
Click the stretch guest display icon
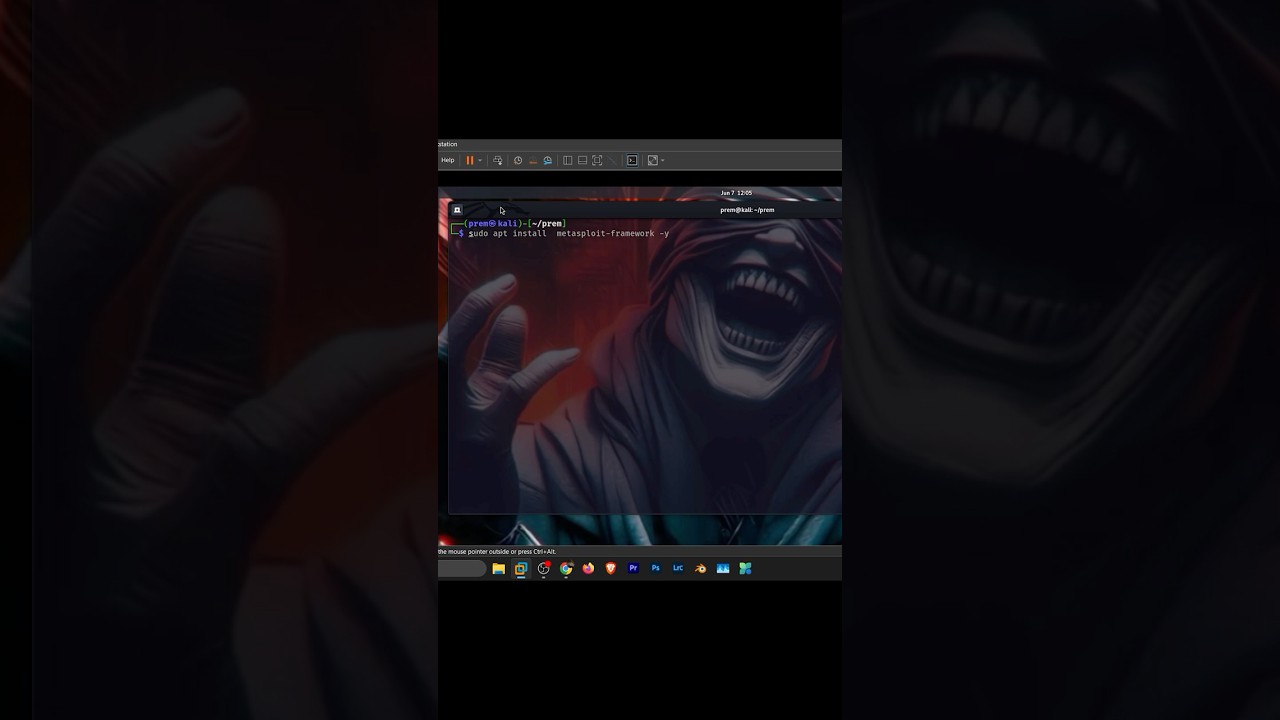pos(652,160)
